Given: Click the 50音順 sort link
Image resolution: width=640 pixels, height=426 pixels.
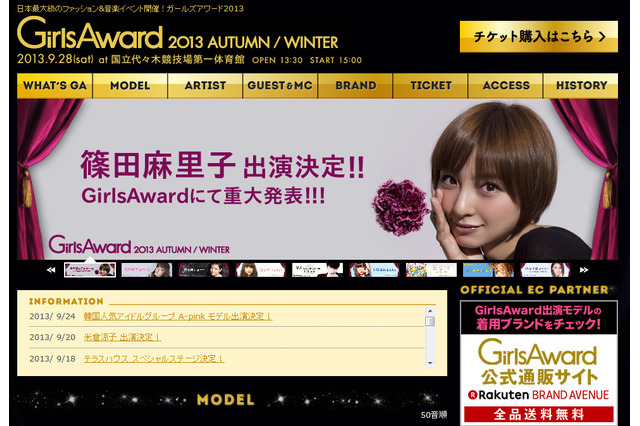Looking at the screenshot, I should 434,415.
